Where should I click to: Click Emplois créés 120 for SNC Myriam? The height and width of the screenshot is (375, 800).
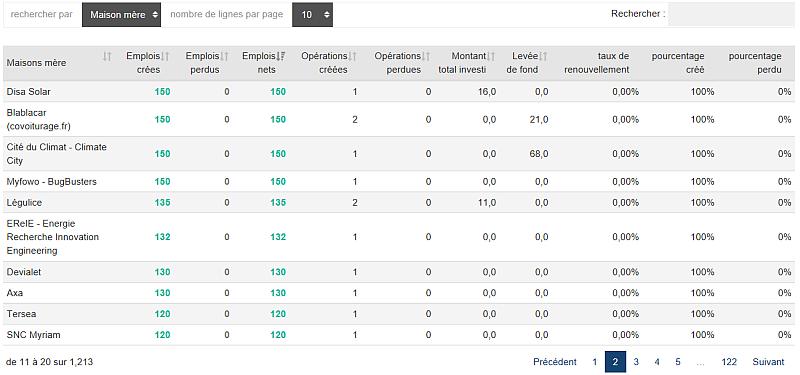tap(162, 335)
